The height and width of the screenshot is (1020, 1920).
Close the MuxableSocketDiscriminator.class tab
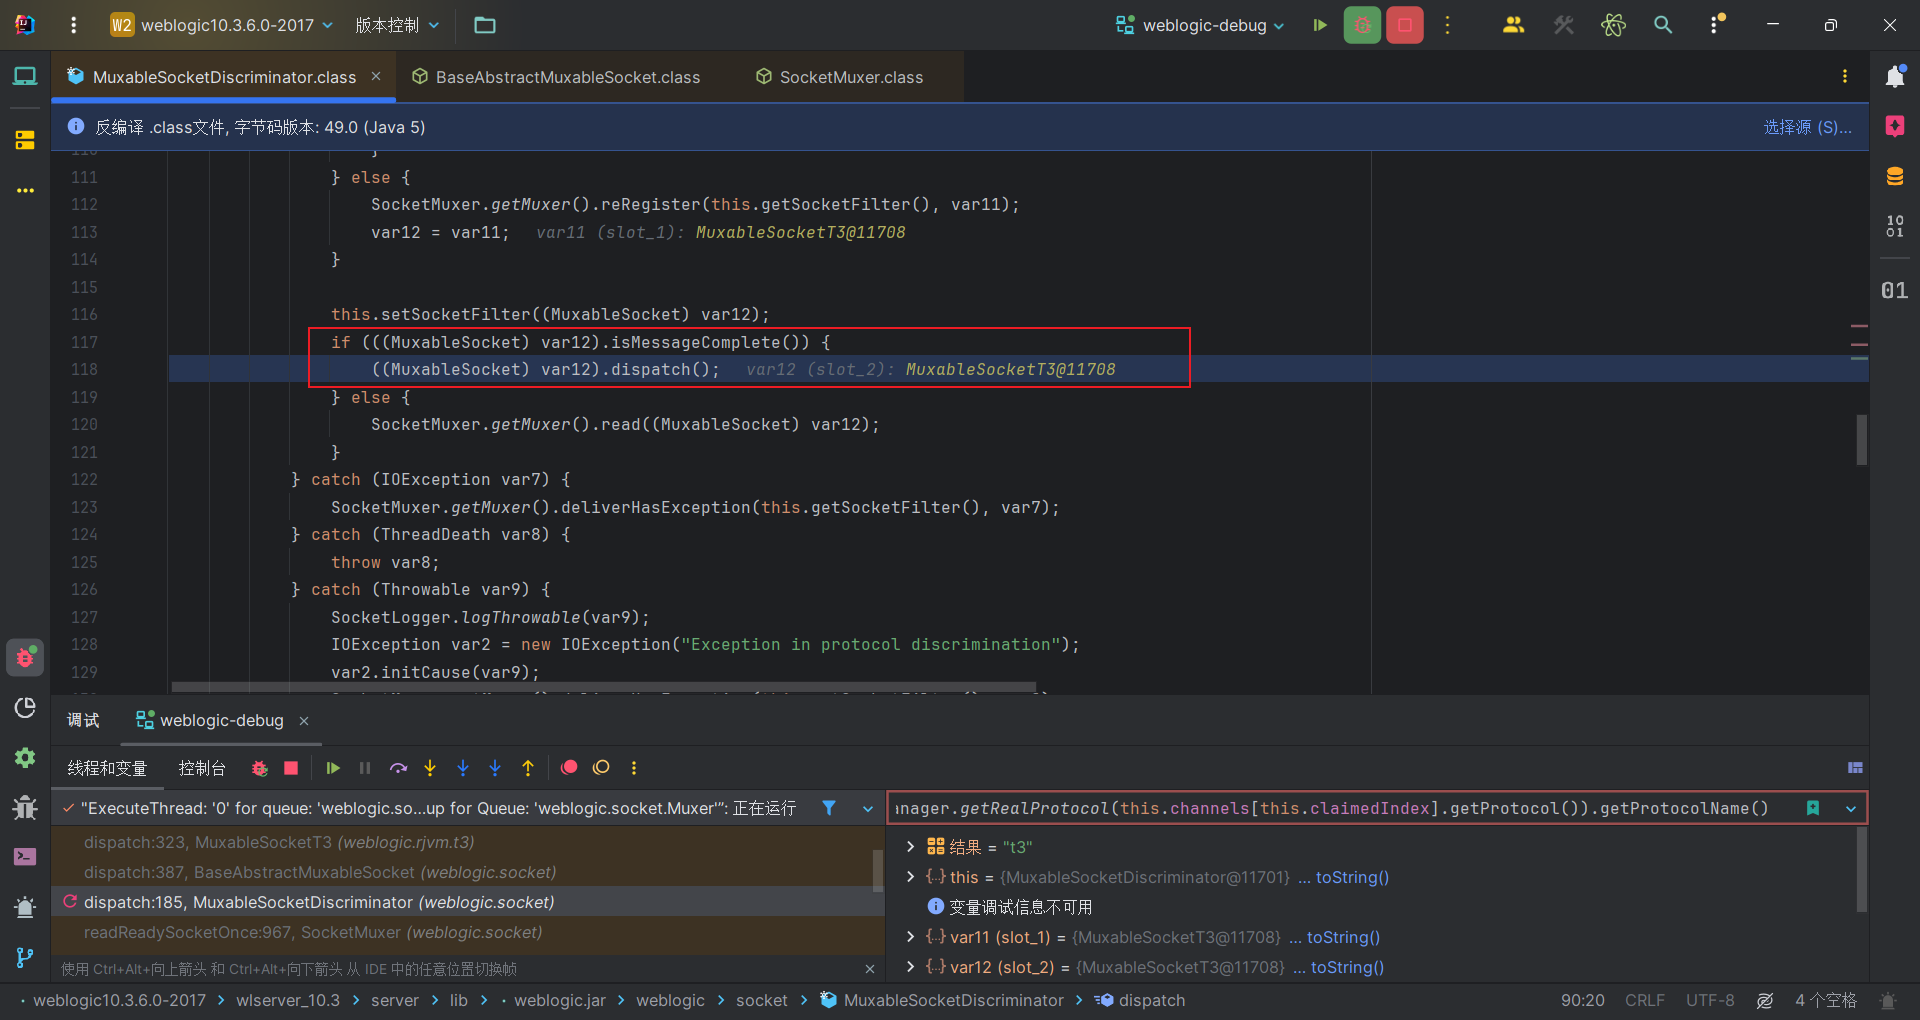point(376,76)
